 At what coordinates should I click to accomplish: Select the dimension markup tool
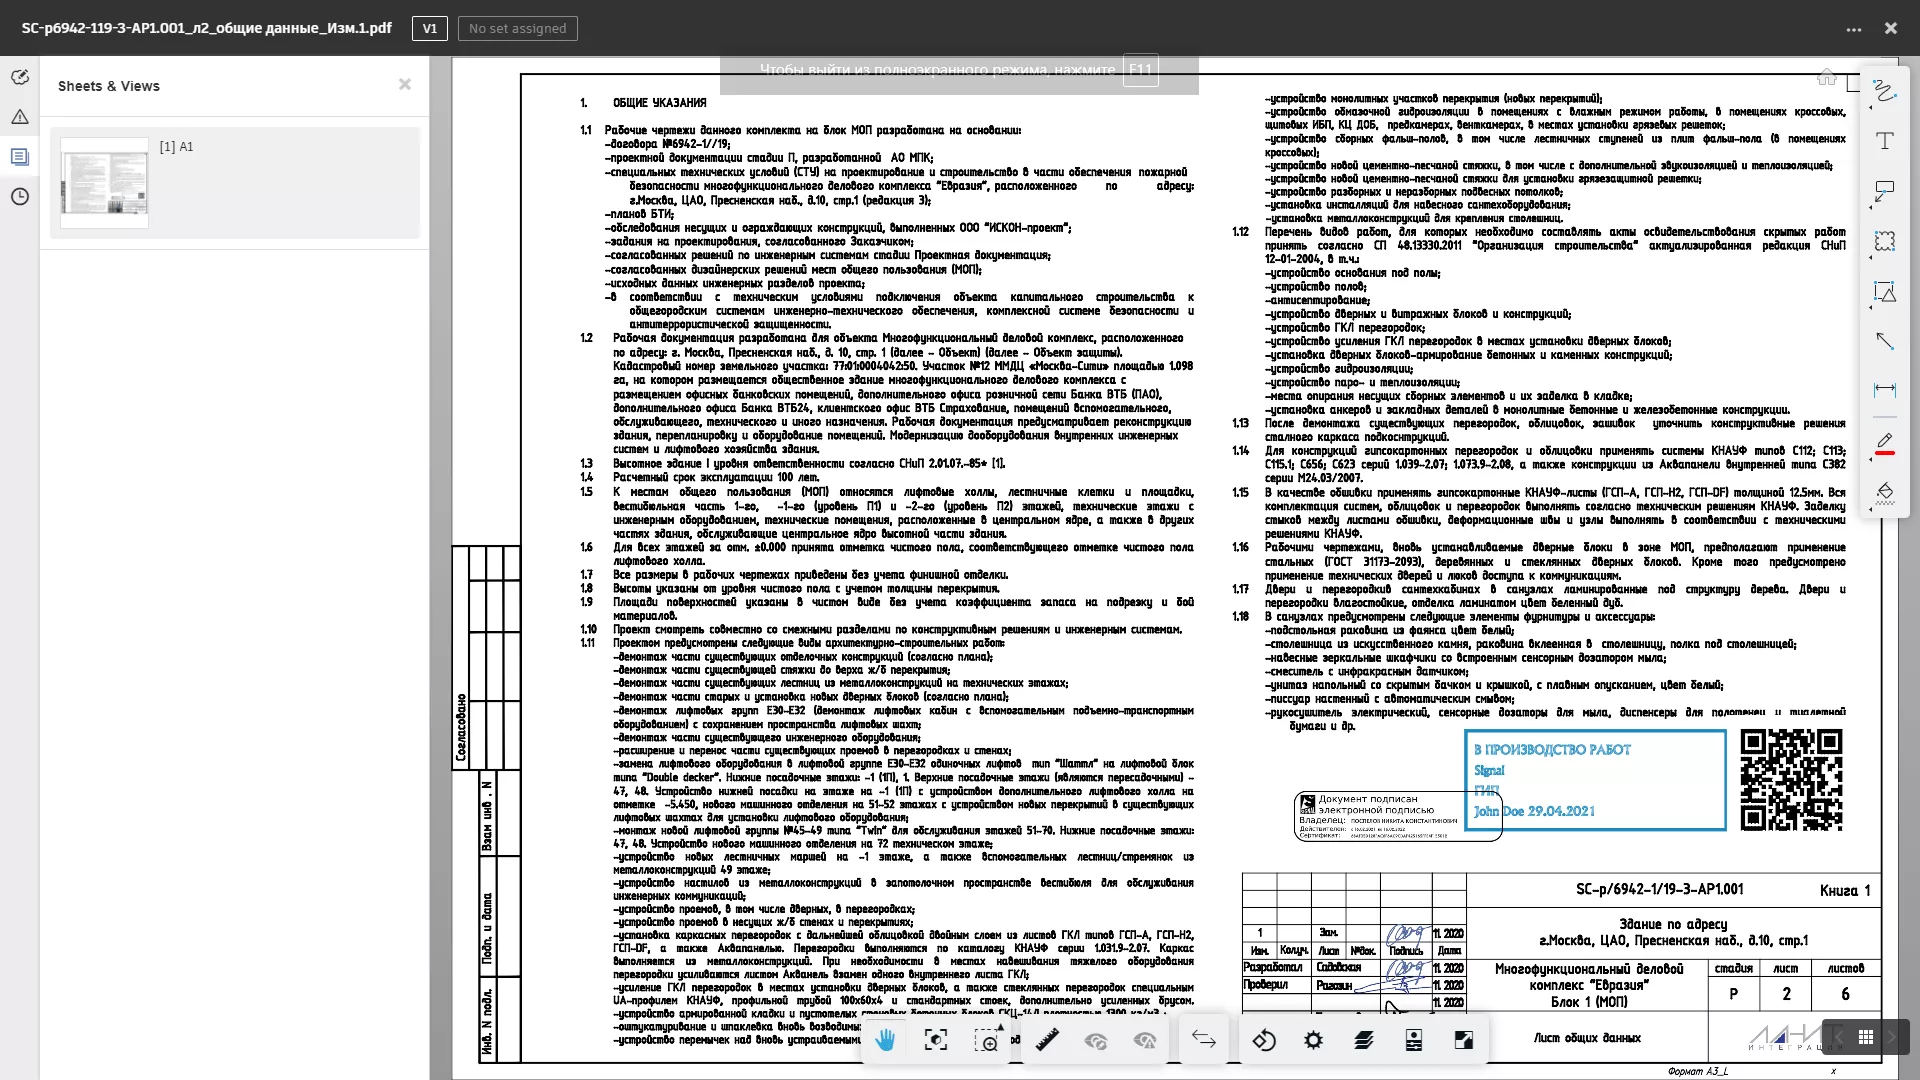click(1884, 389)
